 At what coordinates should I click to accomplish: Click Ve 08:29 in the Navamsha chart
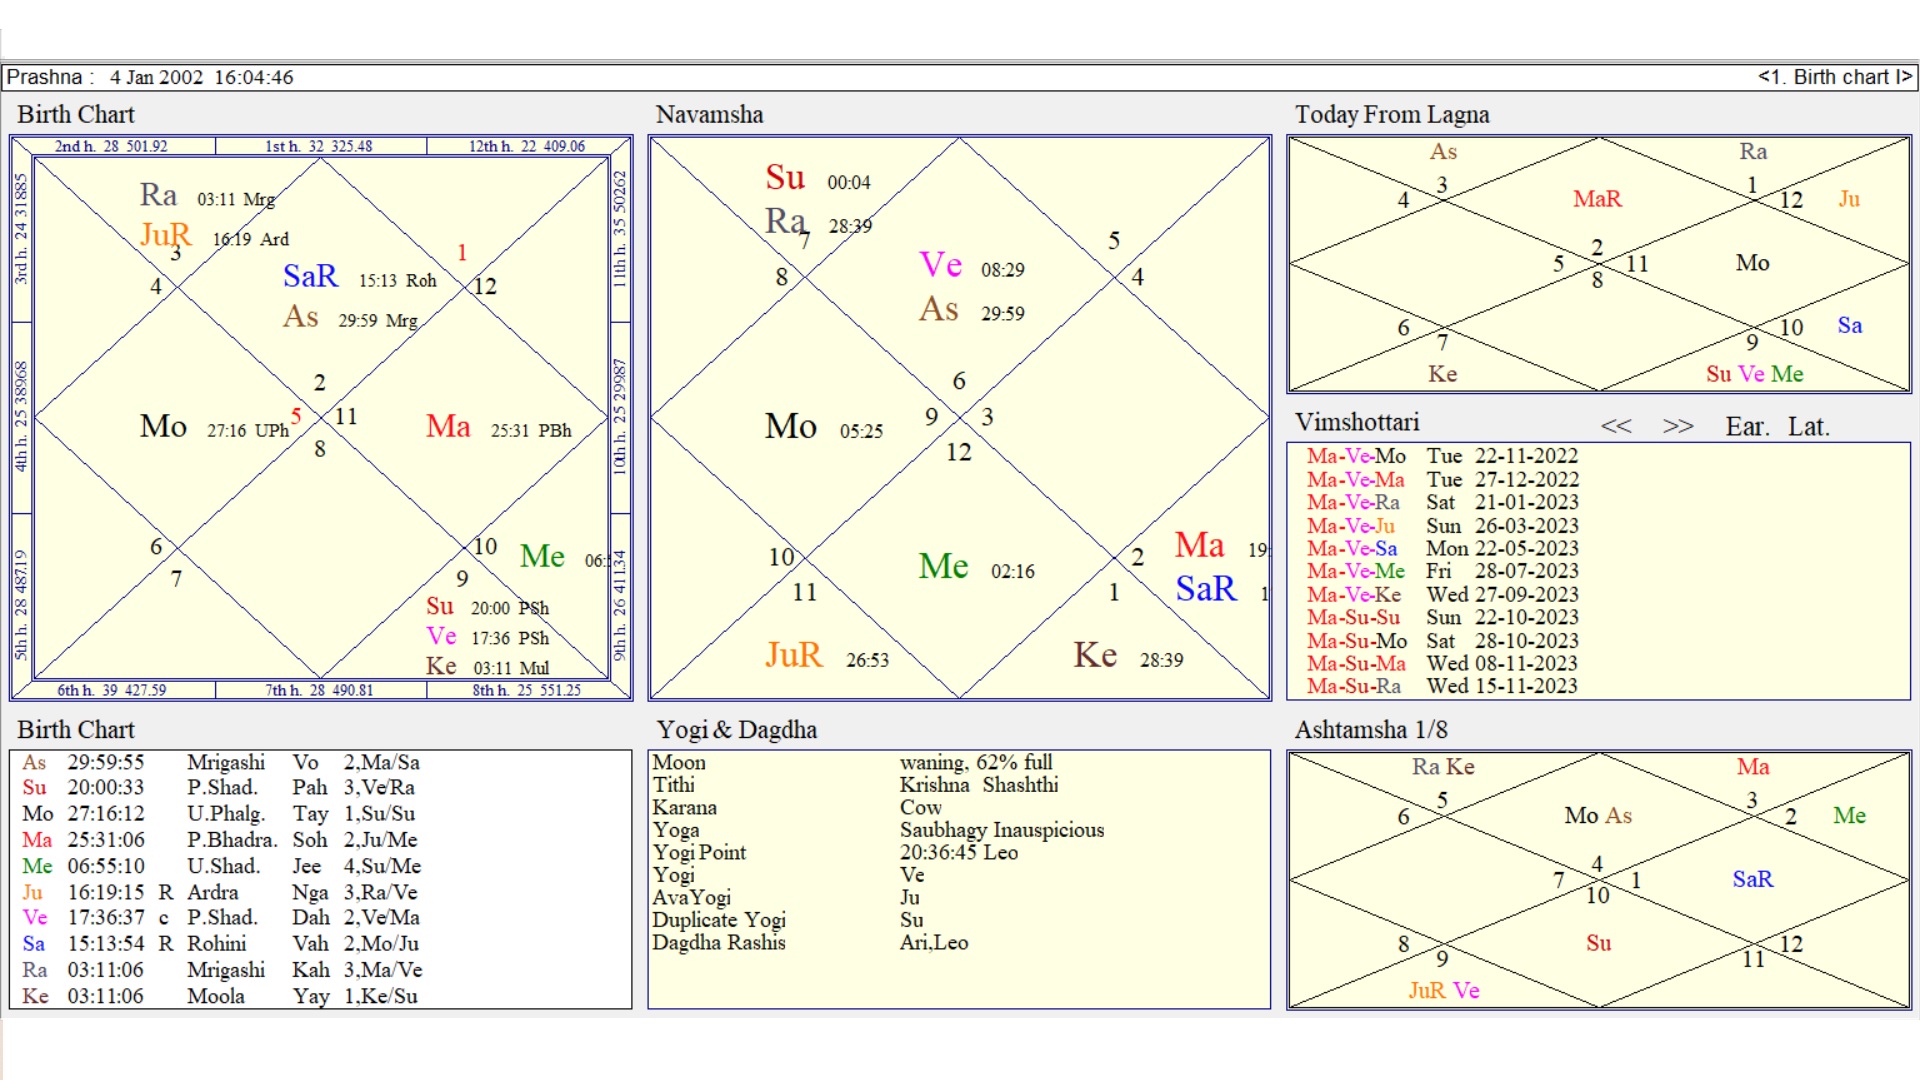972,266
